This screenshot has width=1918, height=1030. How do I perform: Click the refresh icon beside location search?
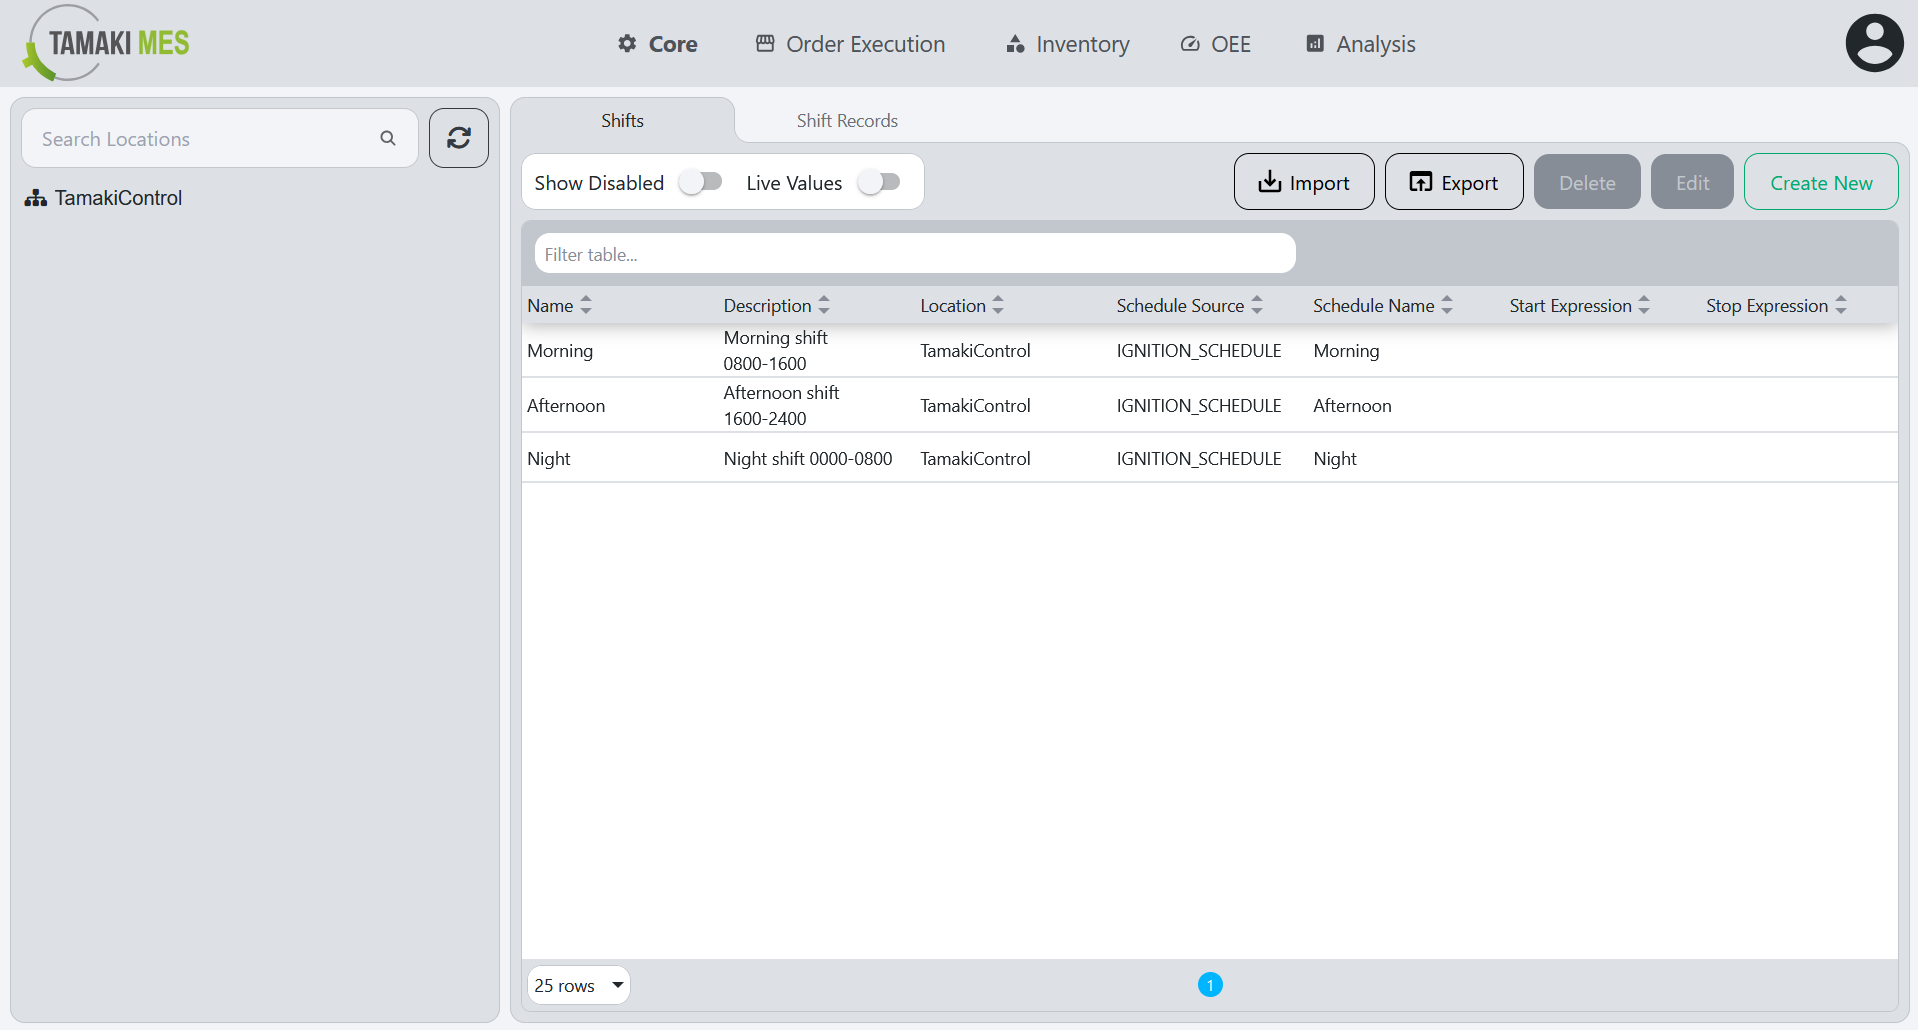(x=458, y=138)
